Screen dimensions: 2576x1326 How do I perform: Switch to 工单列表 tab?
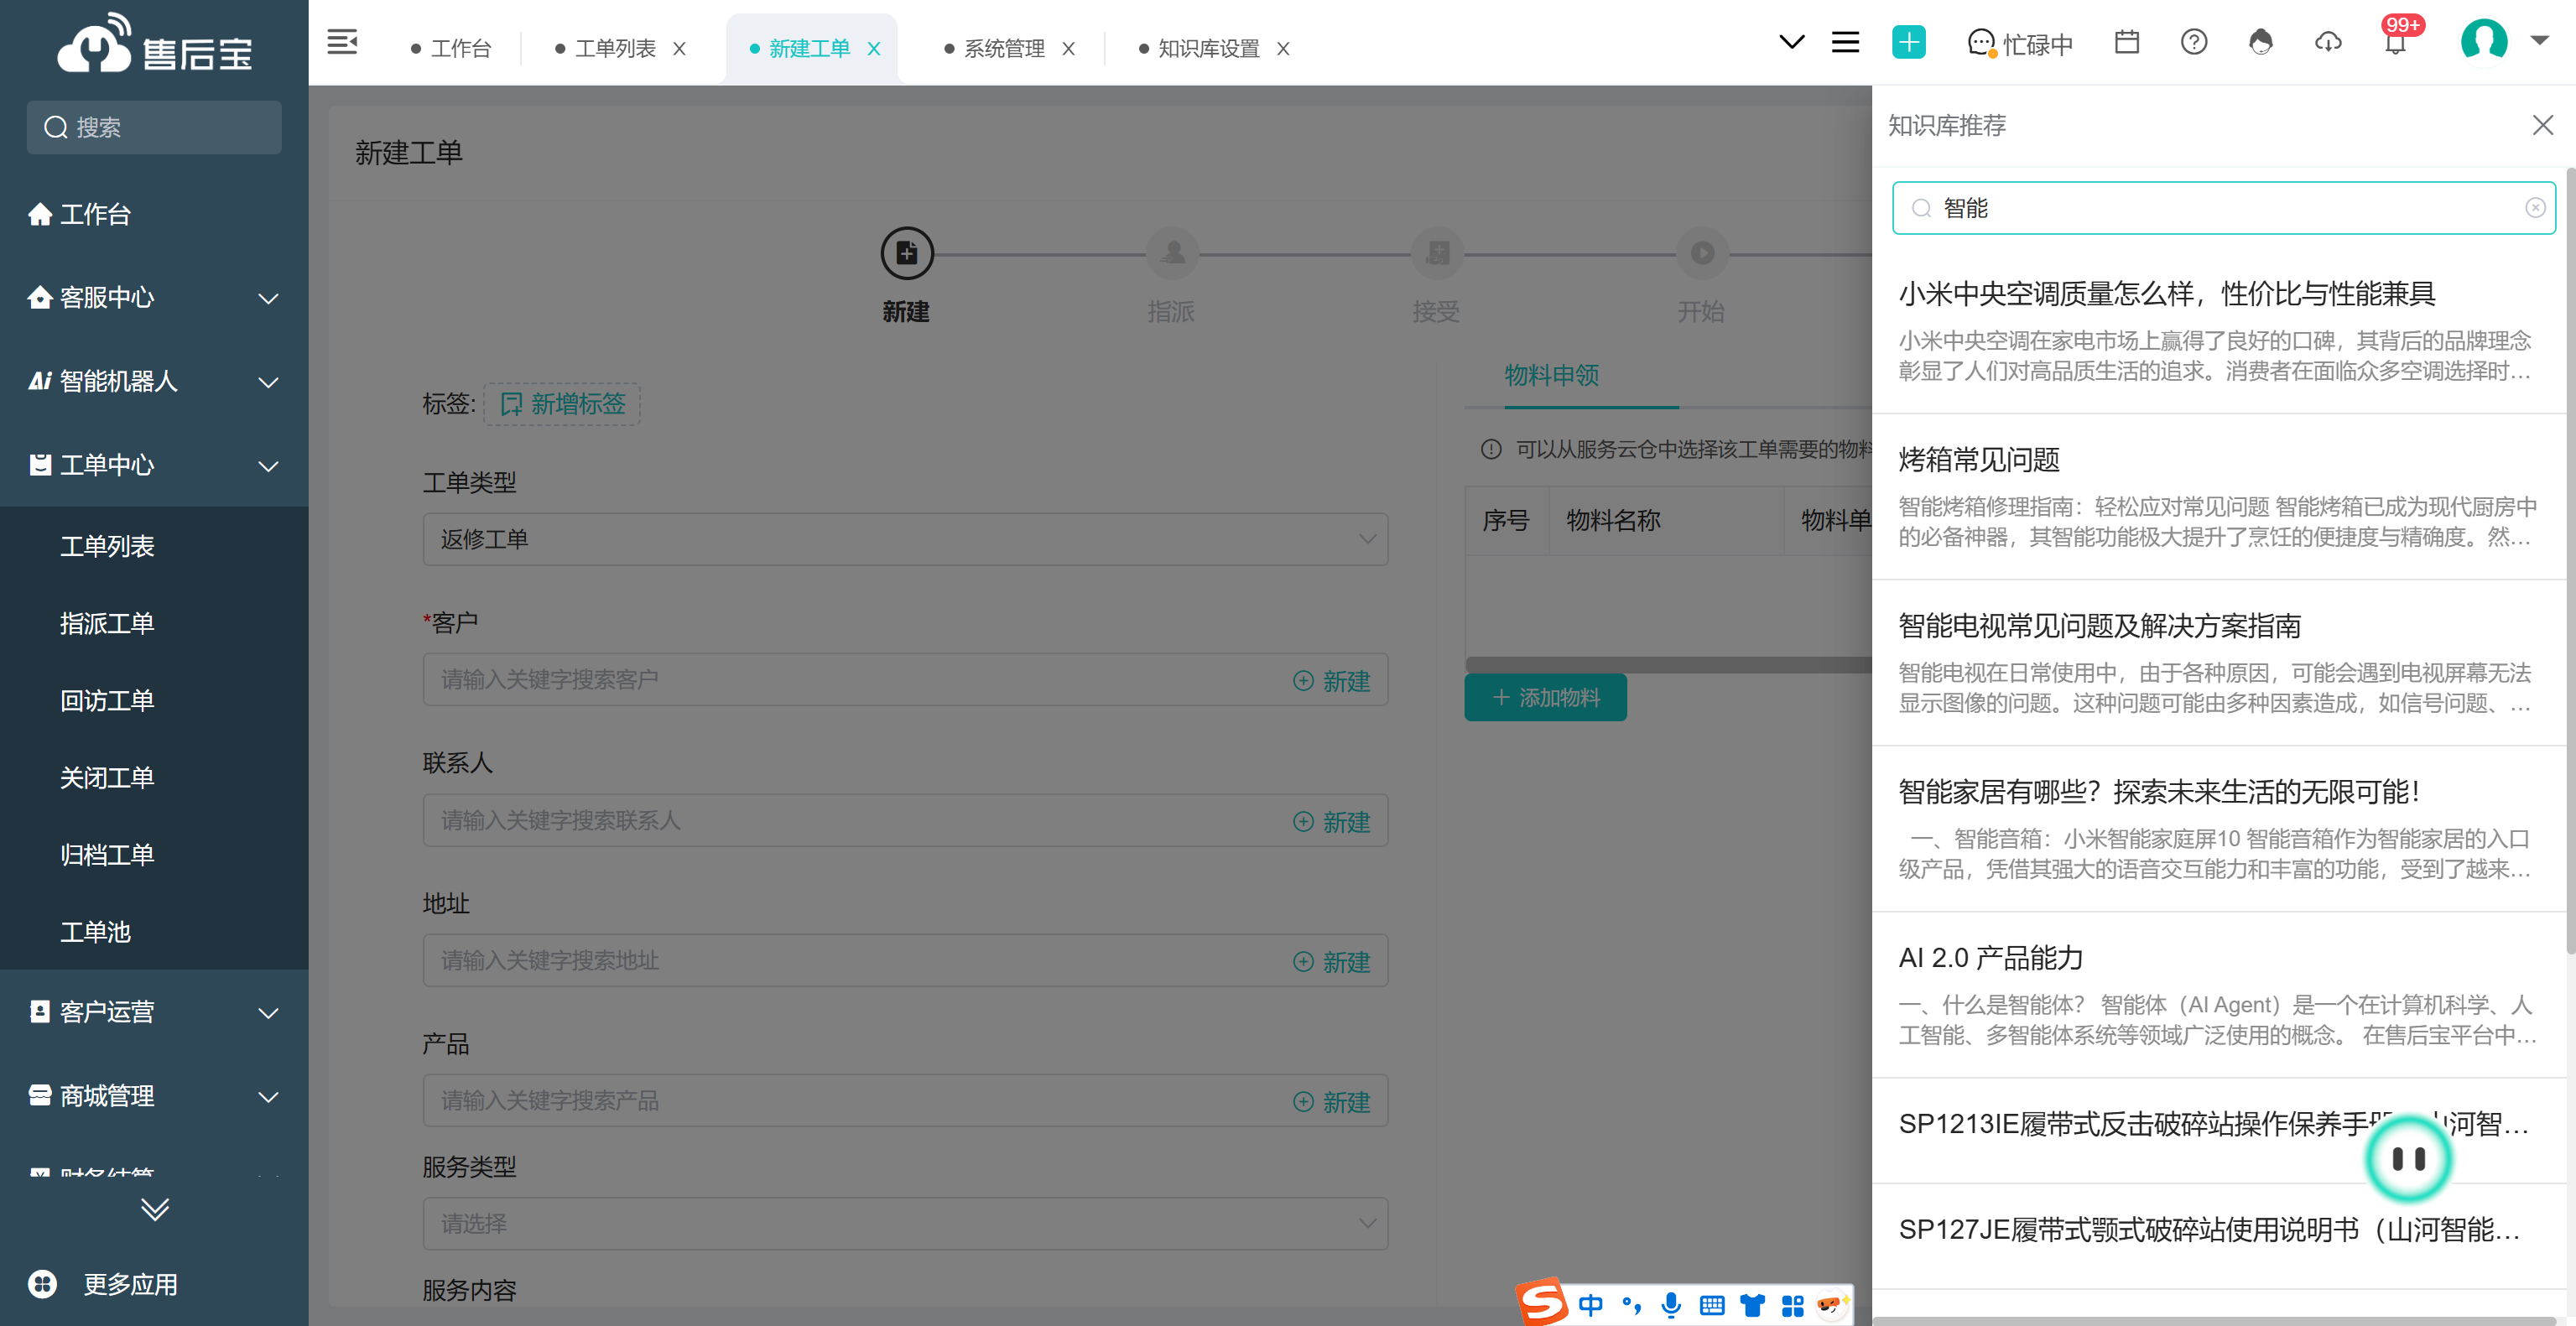tap(606, 48)
